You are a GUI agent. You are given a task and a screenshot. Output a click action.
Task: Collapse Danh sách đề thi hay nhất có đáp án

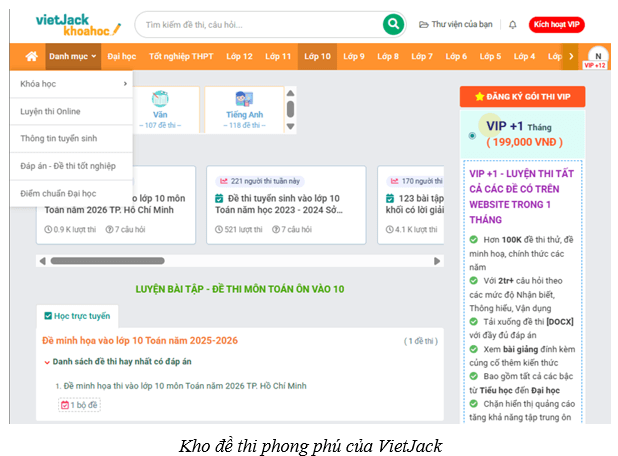(47, 362)
